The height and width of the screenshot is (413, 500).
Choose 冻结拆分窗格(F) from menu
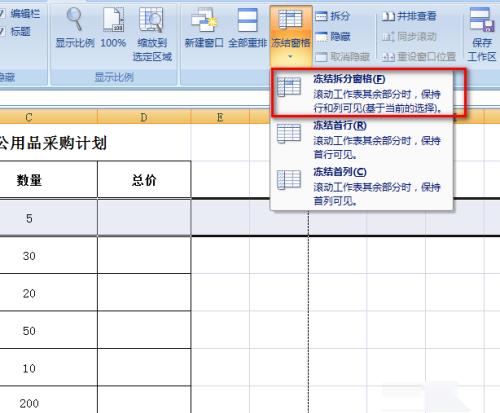click(x=362, y=93)
